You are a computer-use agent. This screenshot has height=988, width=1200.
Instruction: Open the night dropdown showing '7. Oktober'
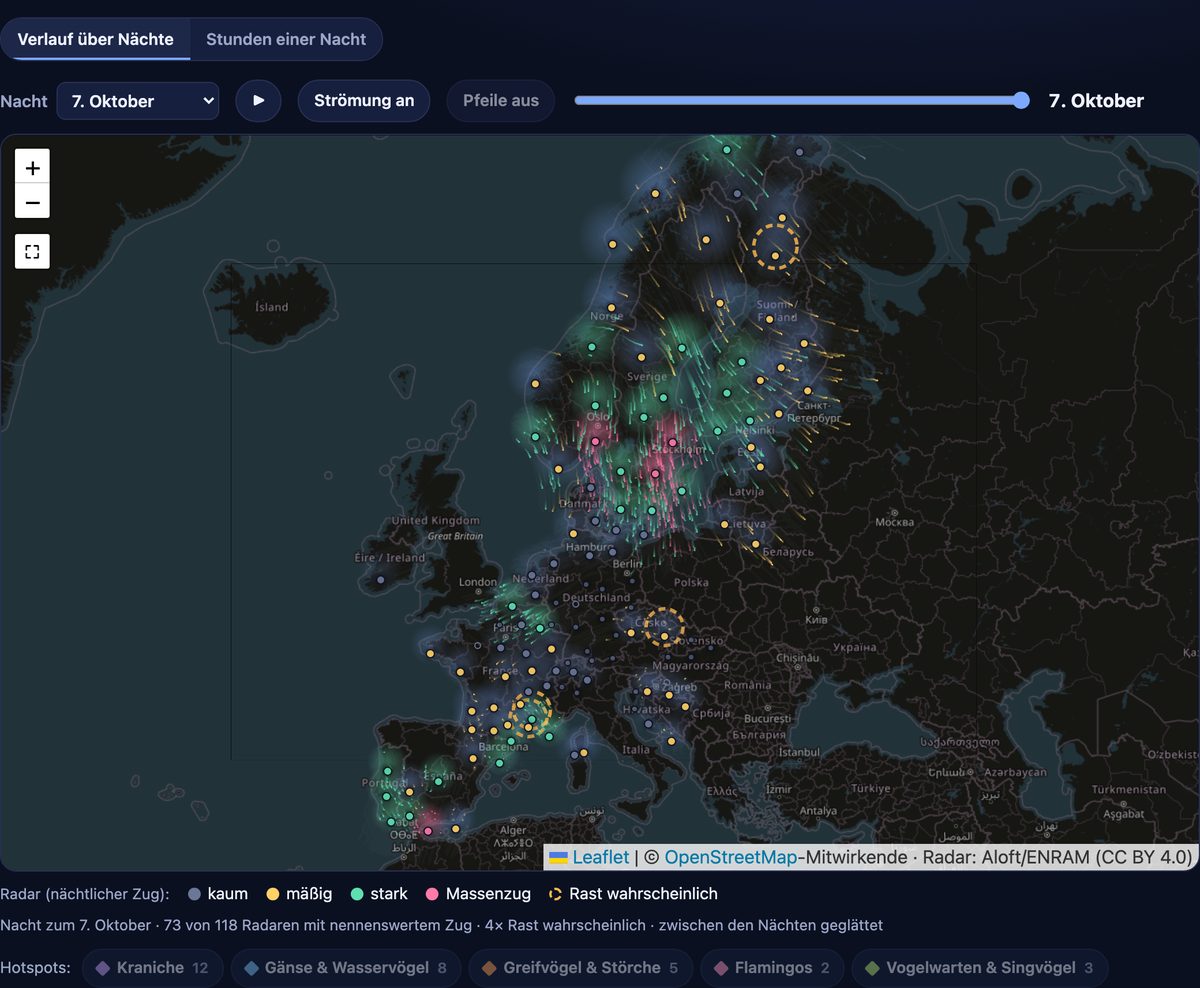click(138, 101)
